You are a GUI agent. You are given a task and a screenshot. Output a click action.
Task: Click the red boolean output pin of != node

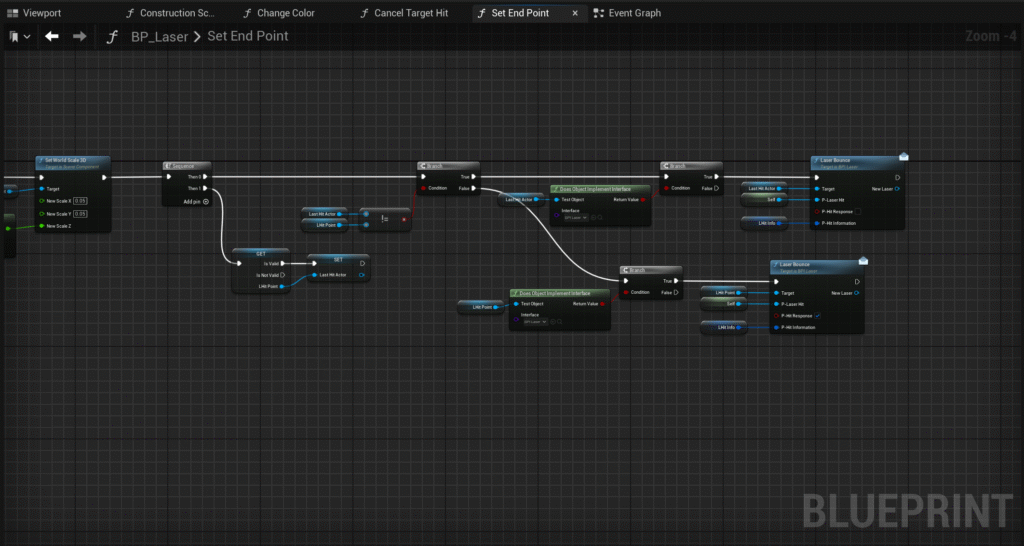(x=404, y=219)
